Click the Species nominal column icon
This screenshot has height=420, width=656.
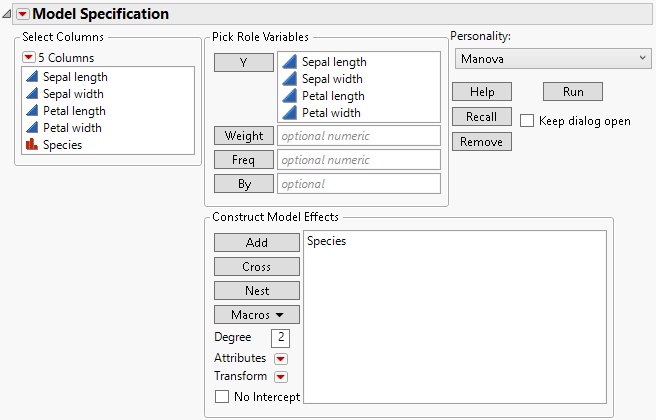point(30,145)
